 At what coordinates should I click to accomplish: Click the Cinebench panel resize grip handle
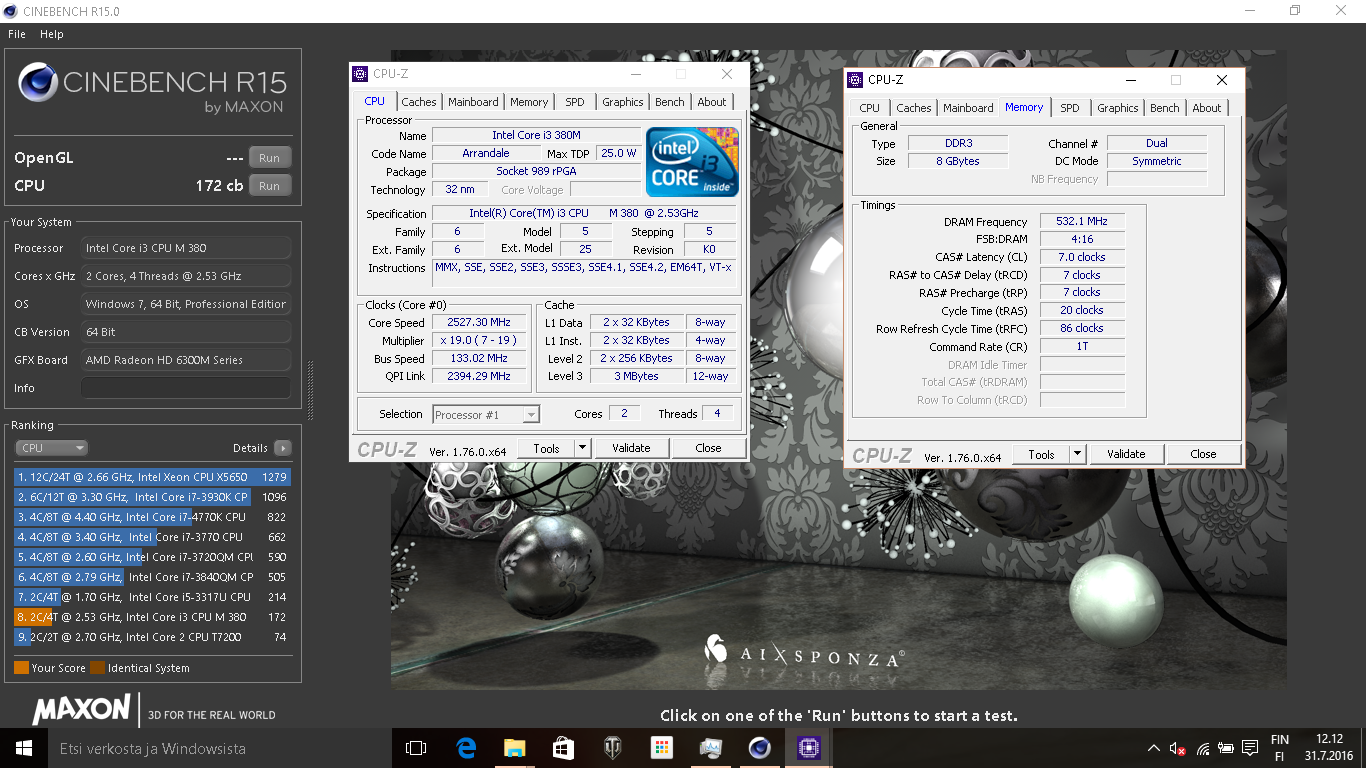click(309, 390)
